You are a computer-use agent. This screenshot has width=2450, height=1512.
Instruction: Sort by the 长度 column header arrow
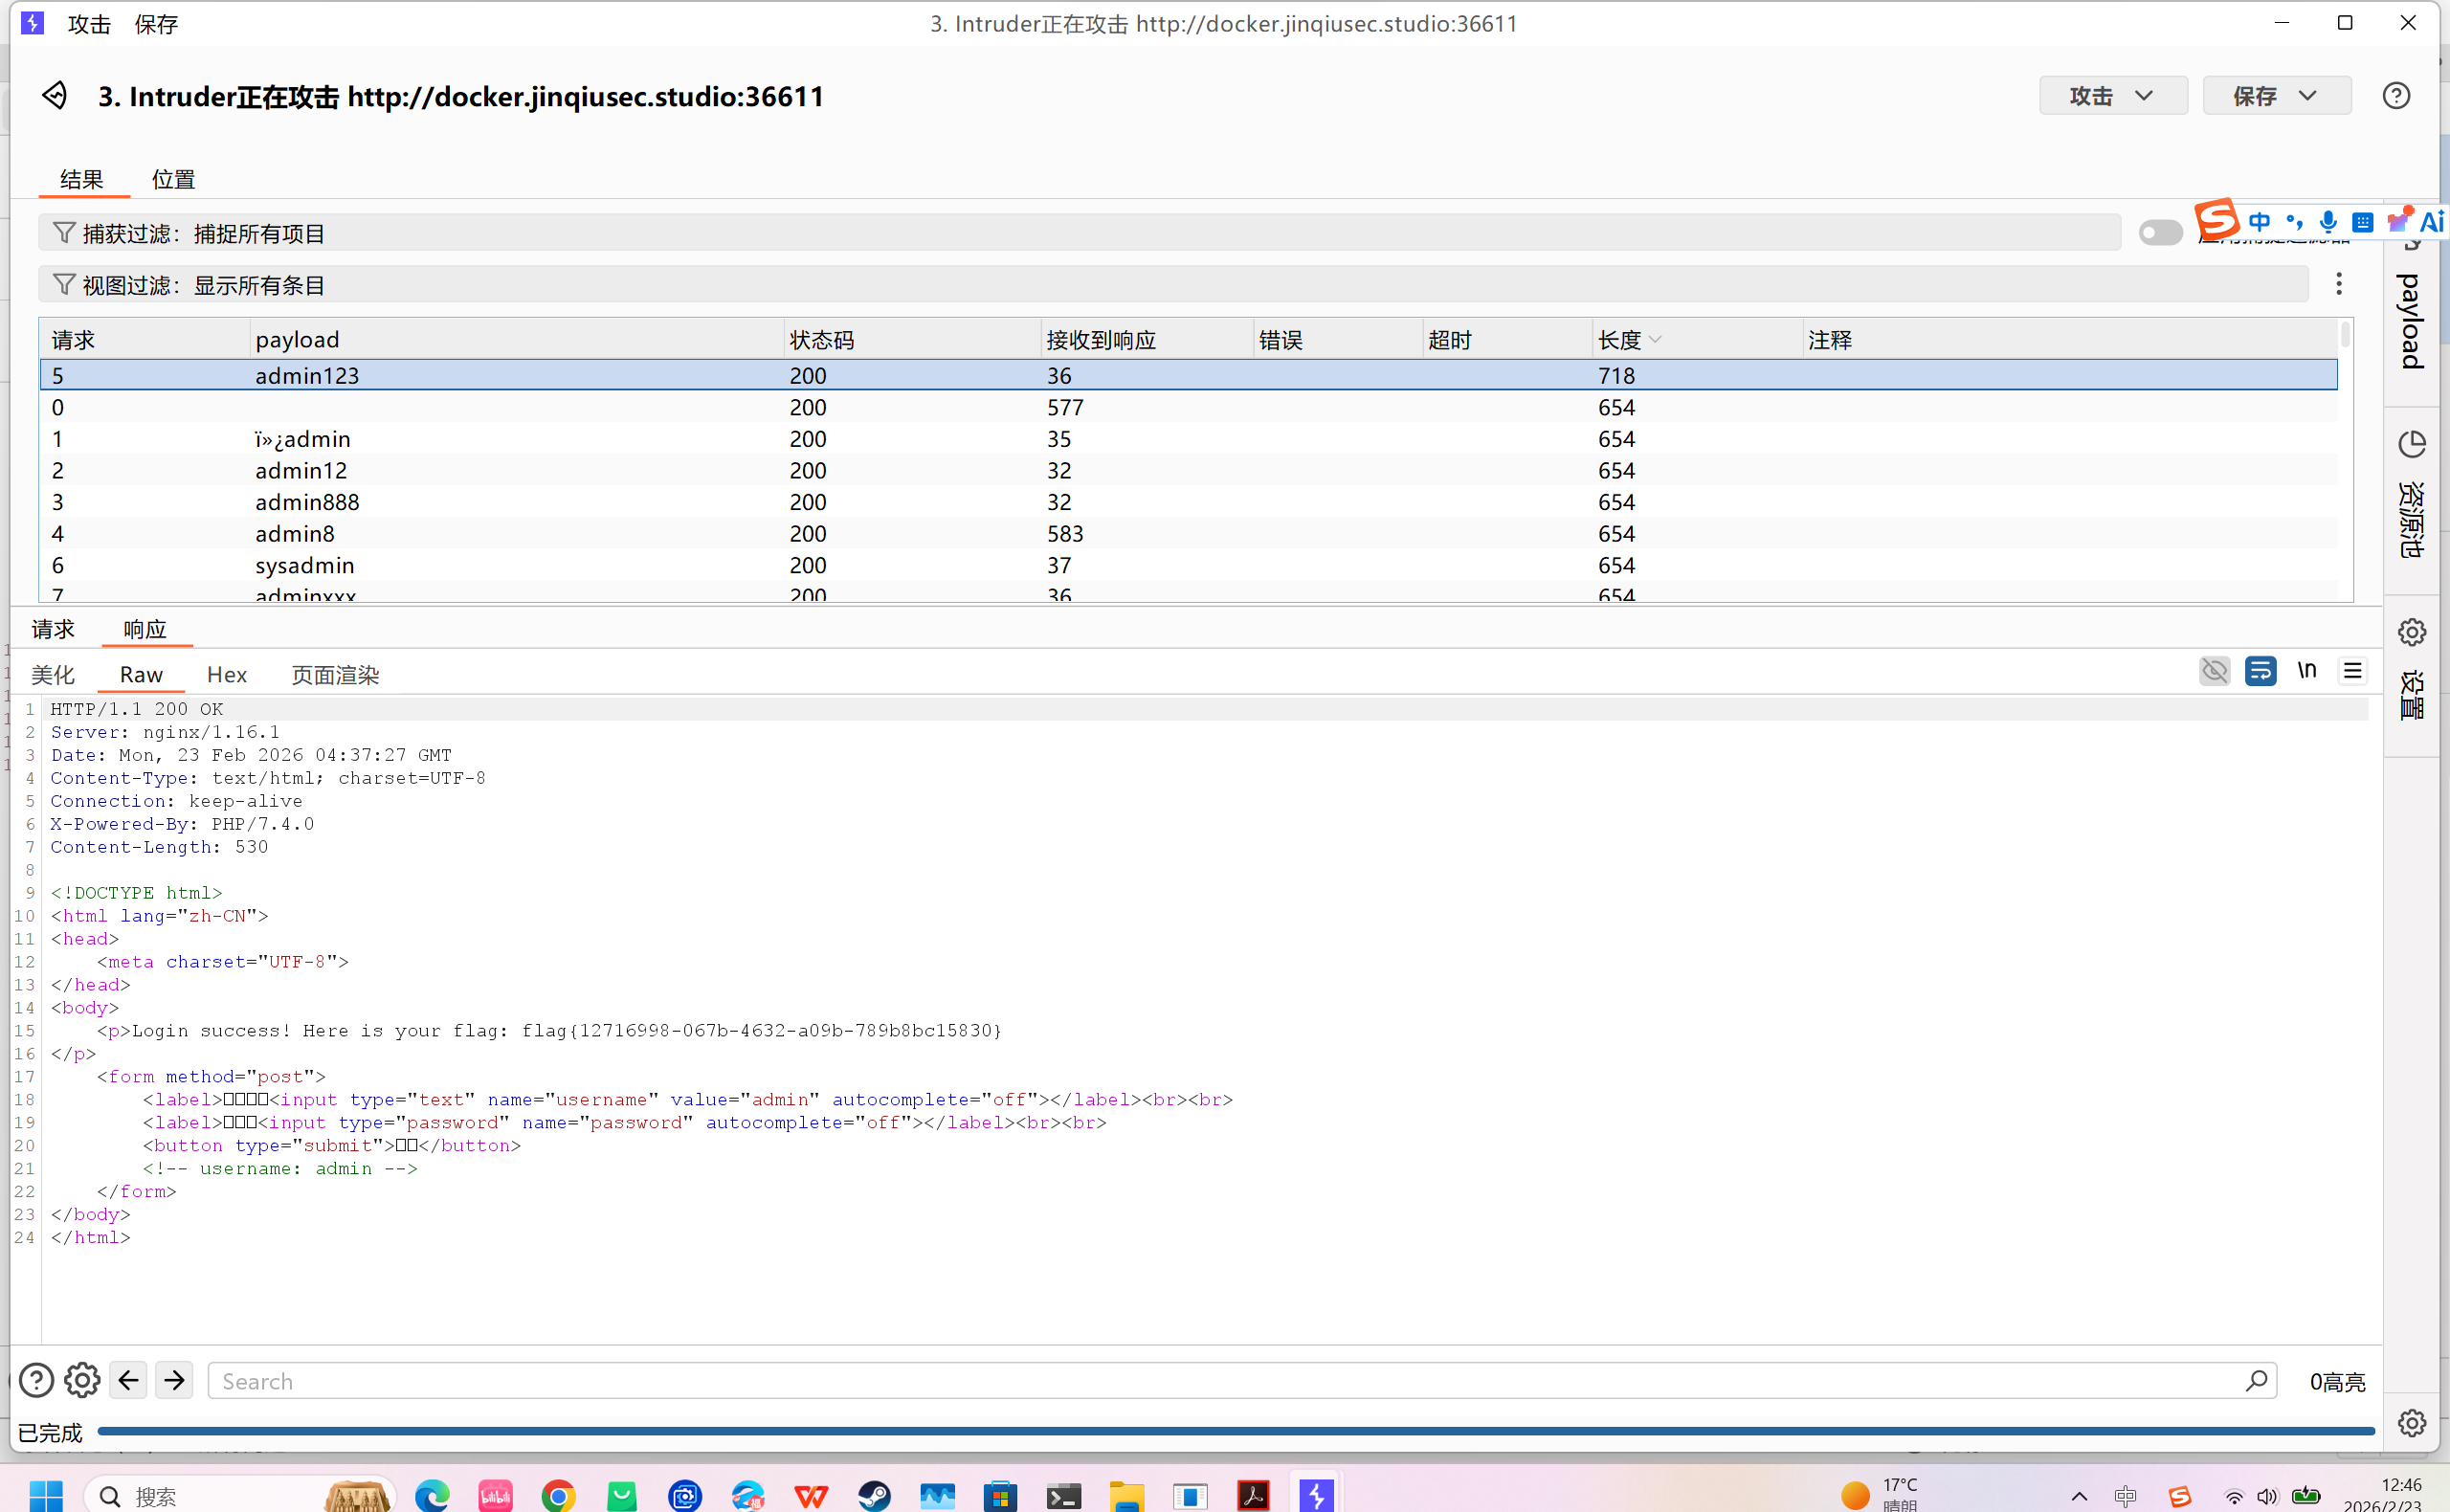pos(1655,340)
